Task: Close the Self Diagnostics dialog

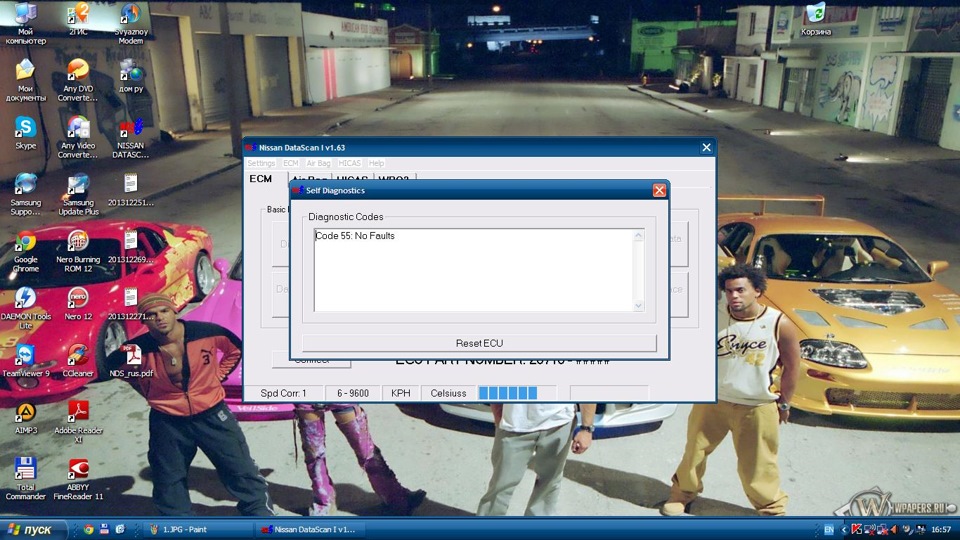Action: [659, 190]
